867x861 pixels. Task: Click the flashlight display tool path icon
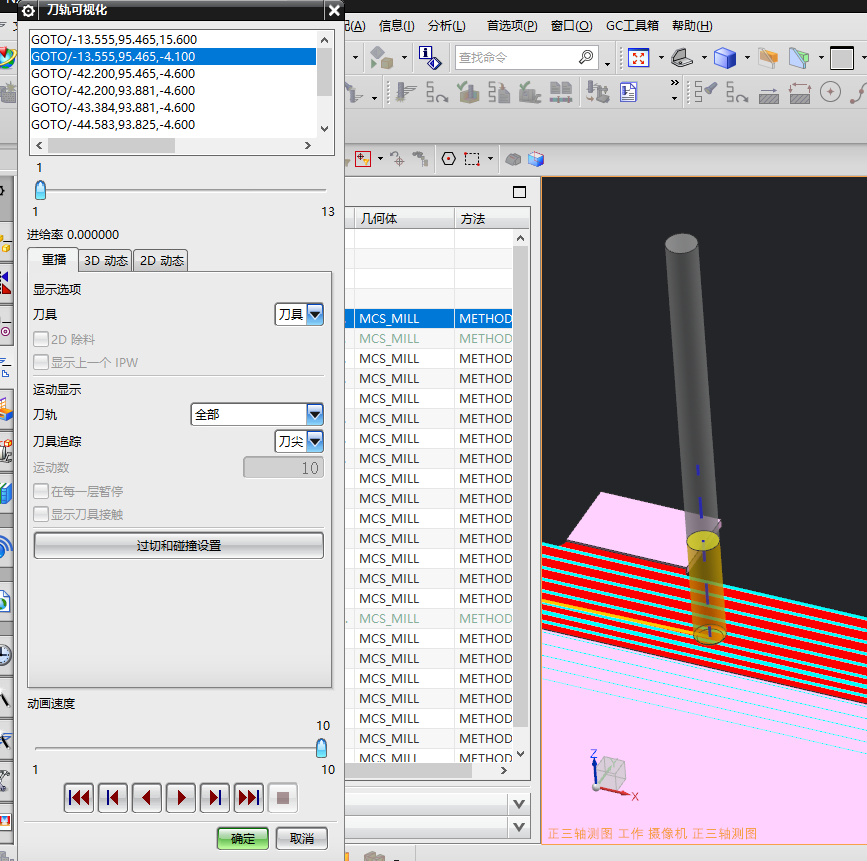pos(706,92)
